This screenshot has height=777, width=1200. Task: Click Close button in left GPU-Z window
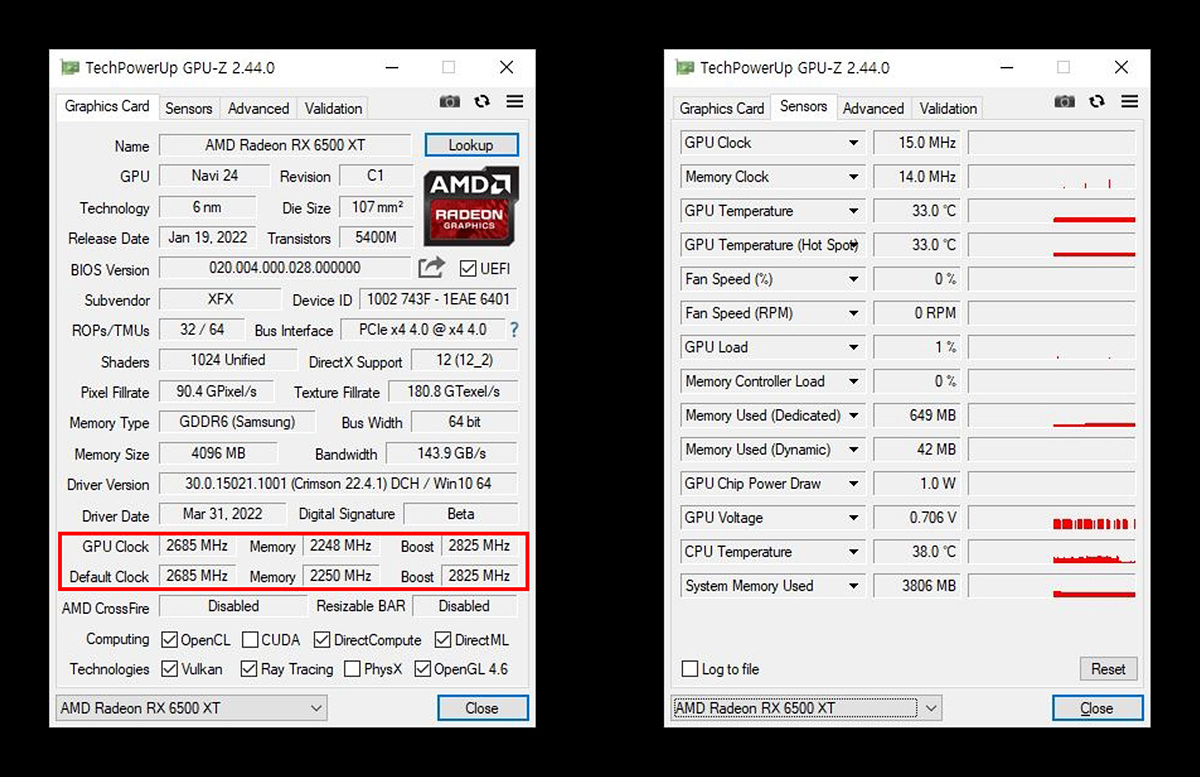(x=482, y=708)
